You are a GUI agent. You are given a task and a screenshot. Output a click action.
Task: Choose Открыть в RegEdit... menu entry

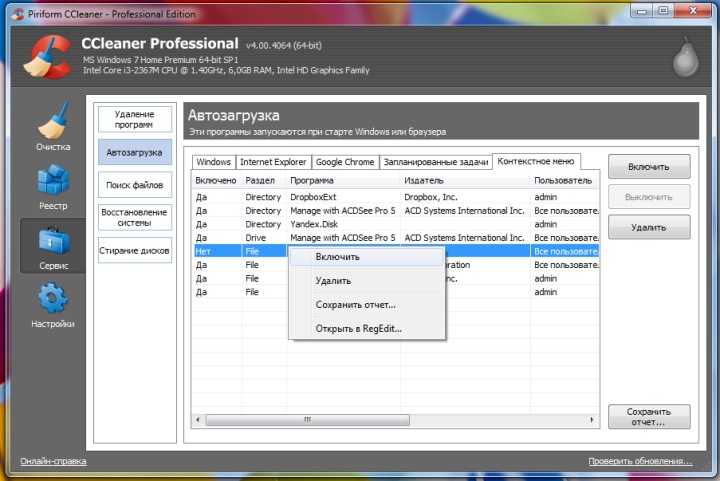click(x=366, y=329)
